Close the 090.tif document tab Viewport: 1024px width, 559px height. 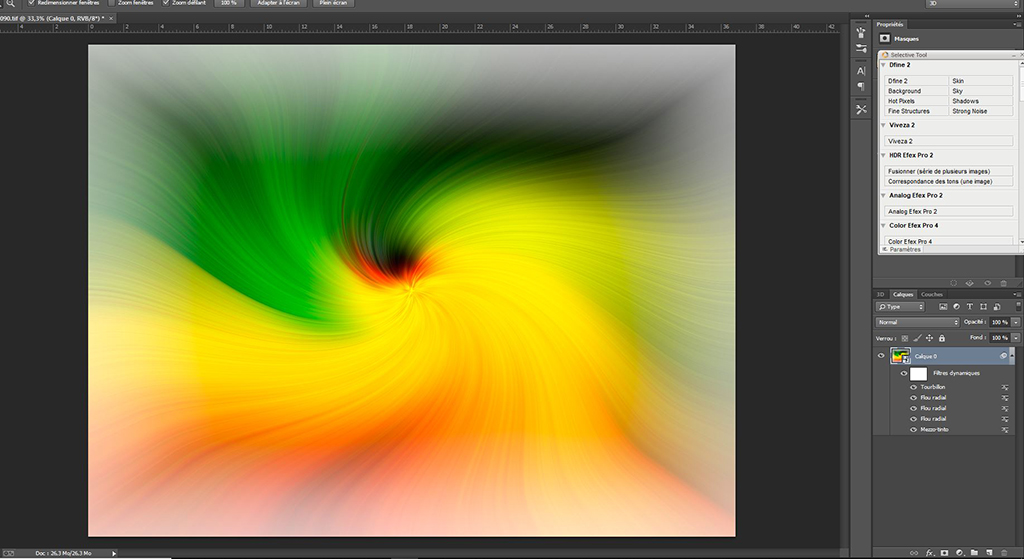coord(111,18)
